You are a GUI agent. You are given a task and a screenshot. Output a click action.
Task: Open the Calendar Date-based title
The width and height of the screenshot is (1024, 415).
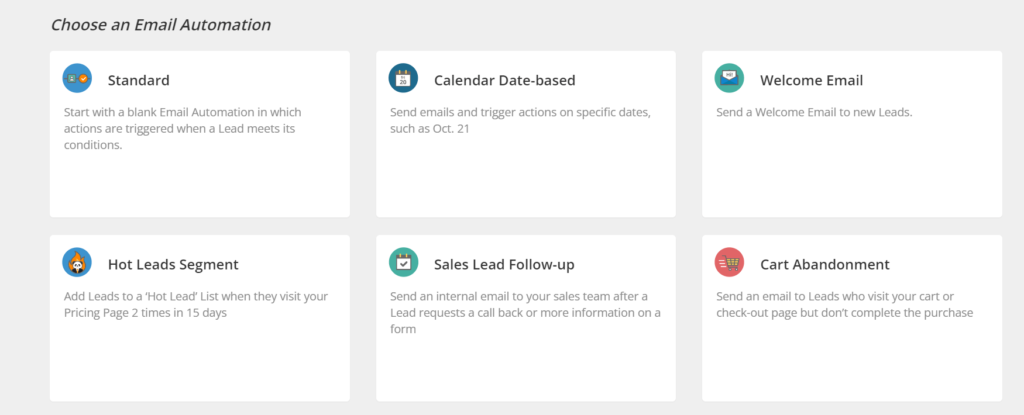[505, 80]
